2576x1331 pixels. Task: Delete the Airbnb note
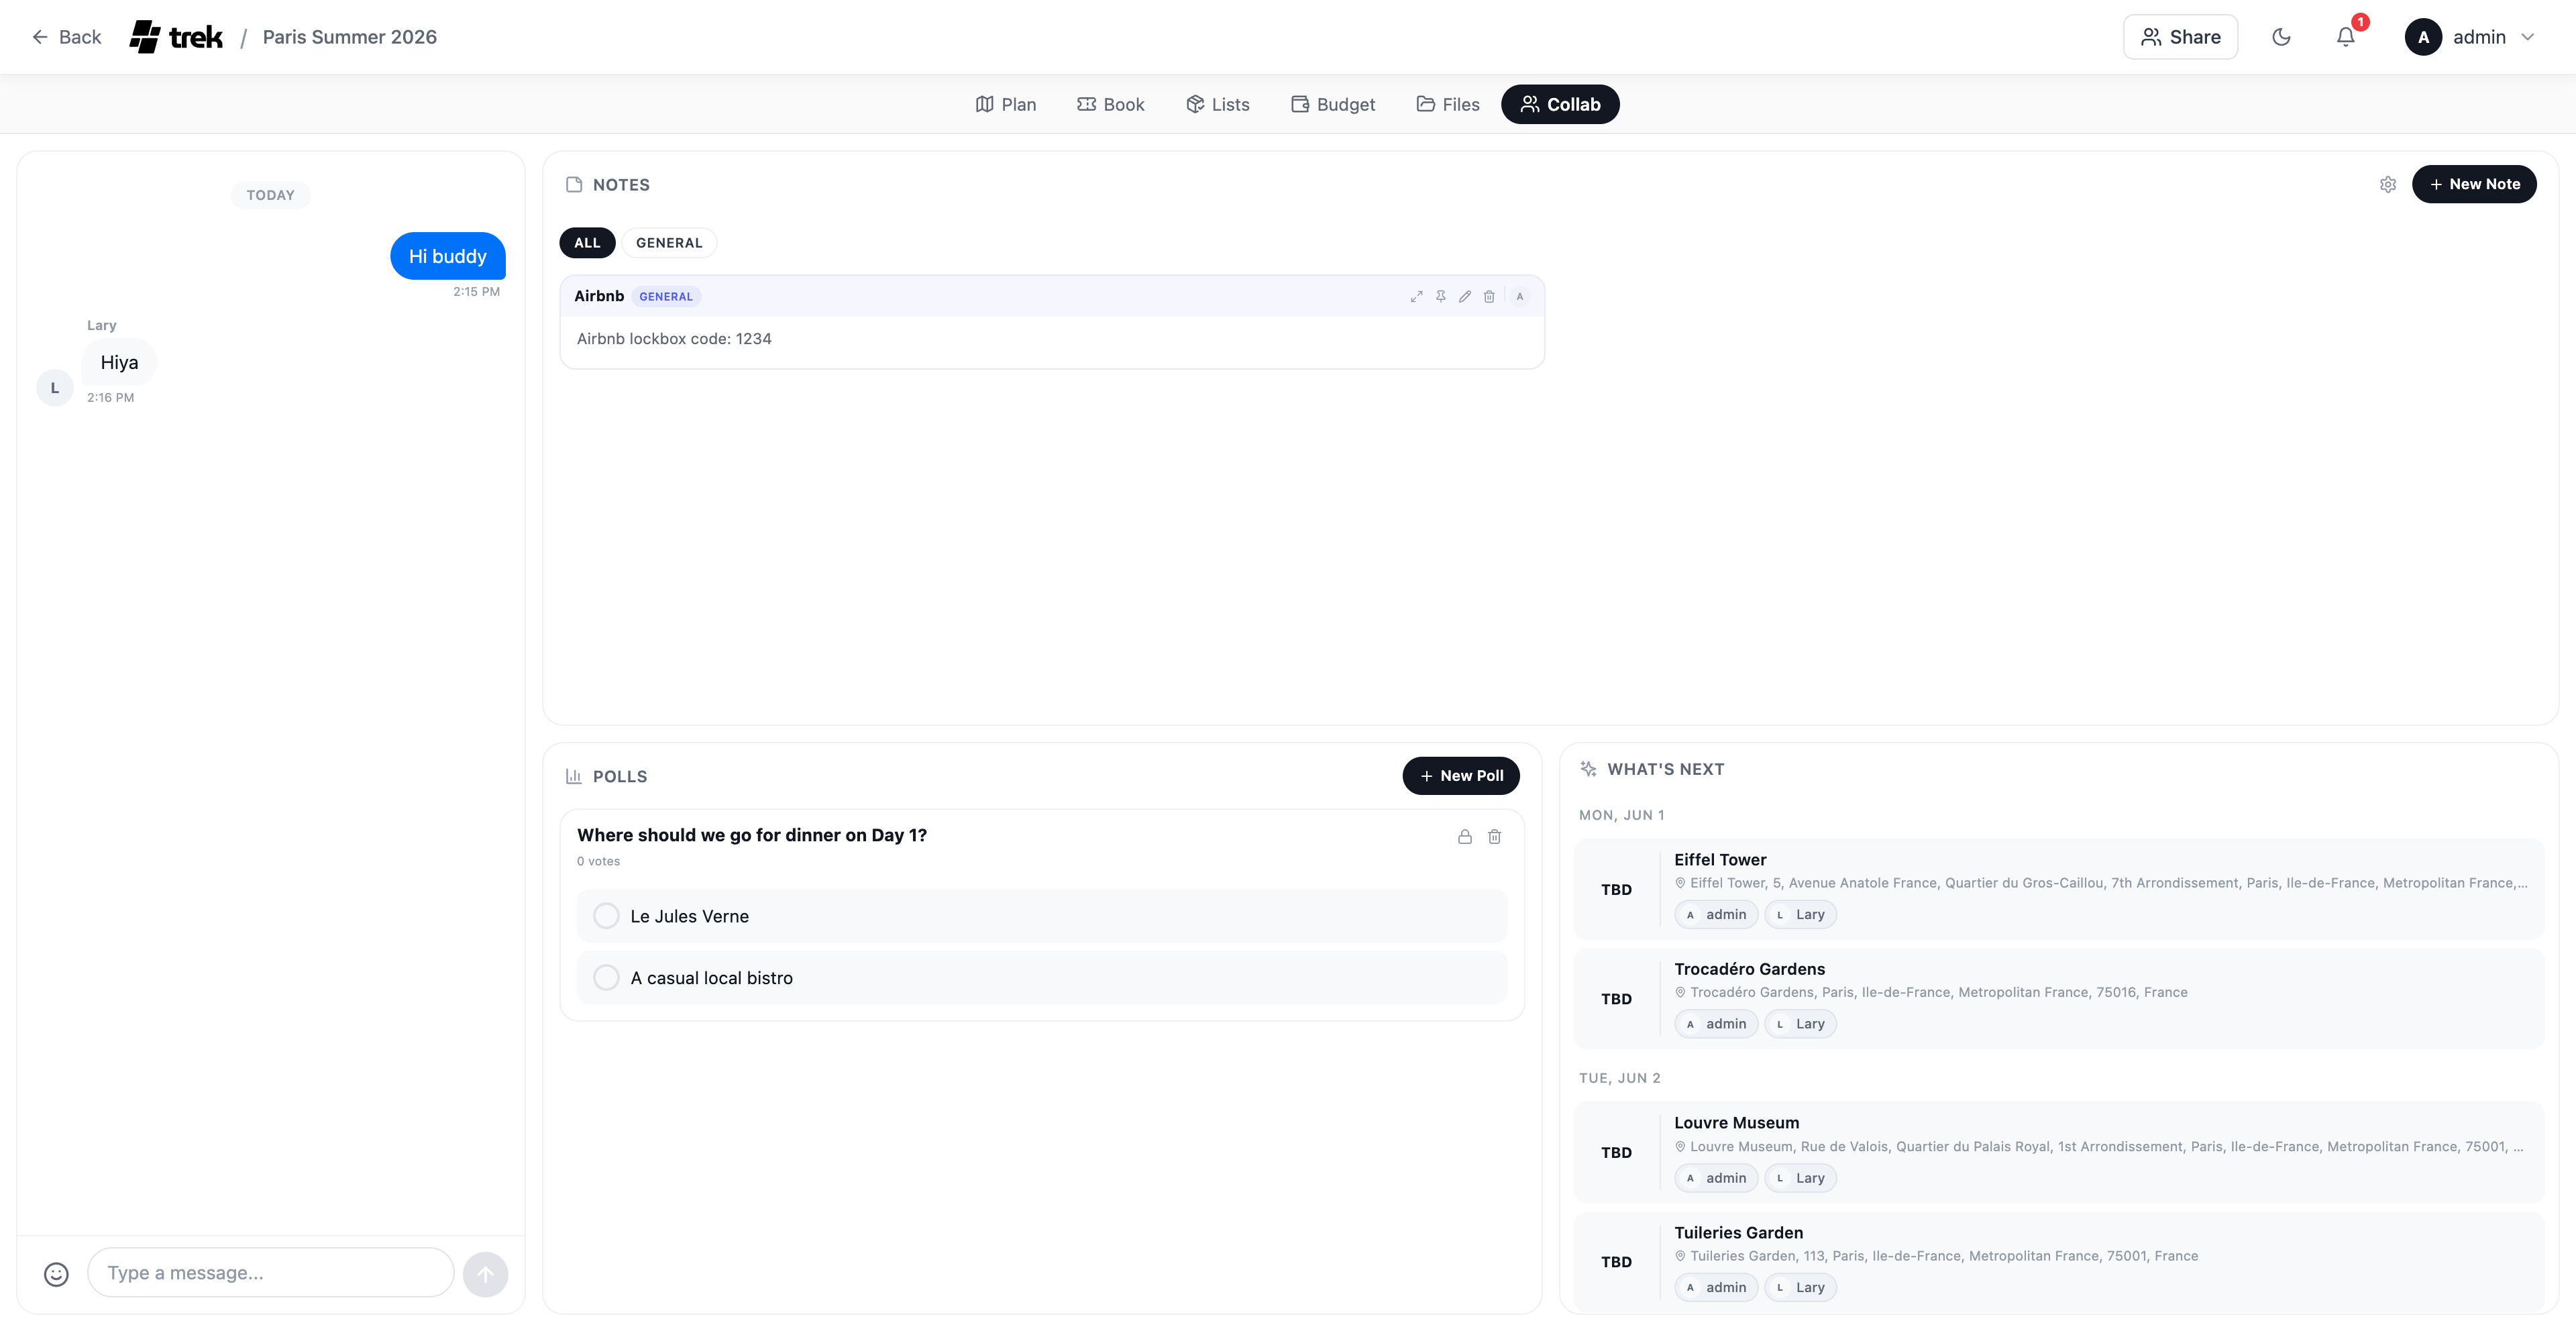pos(1489,296)
